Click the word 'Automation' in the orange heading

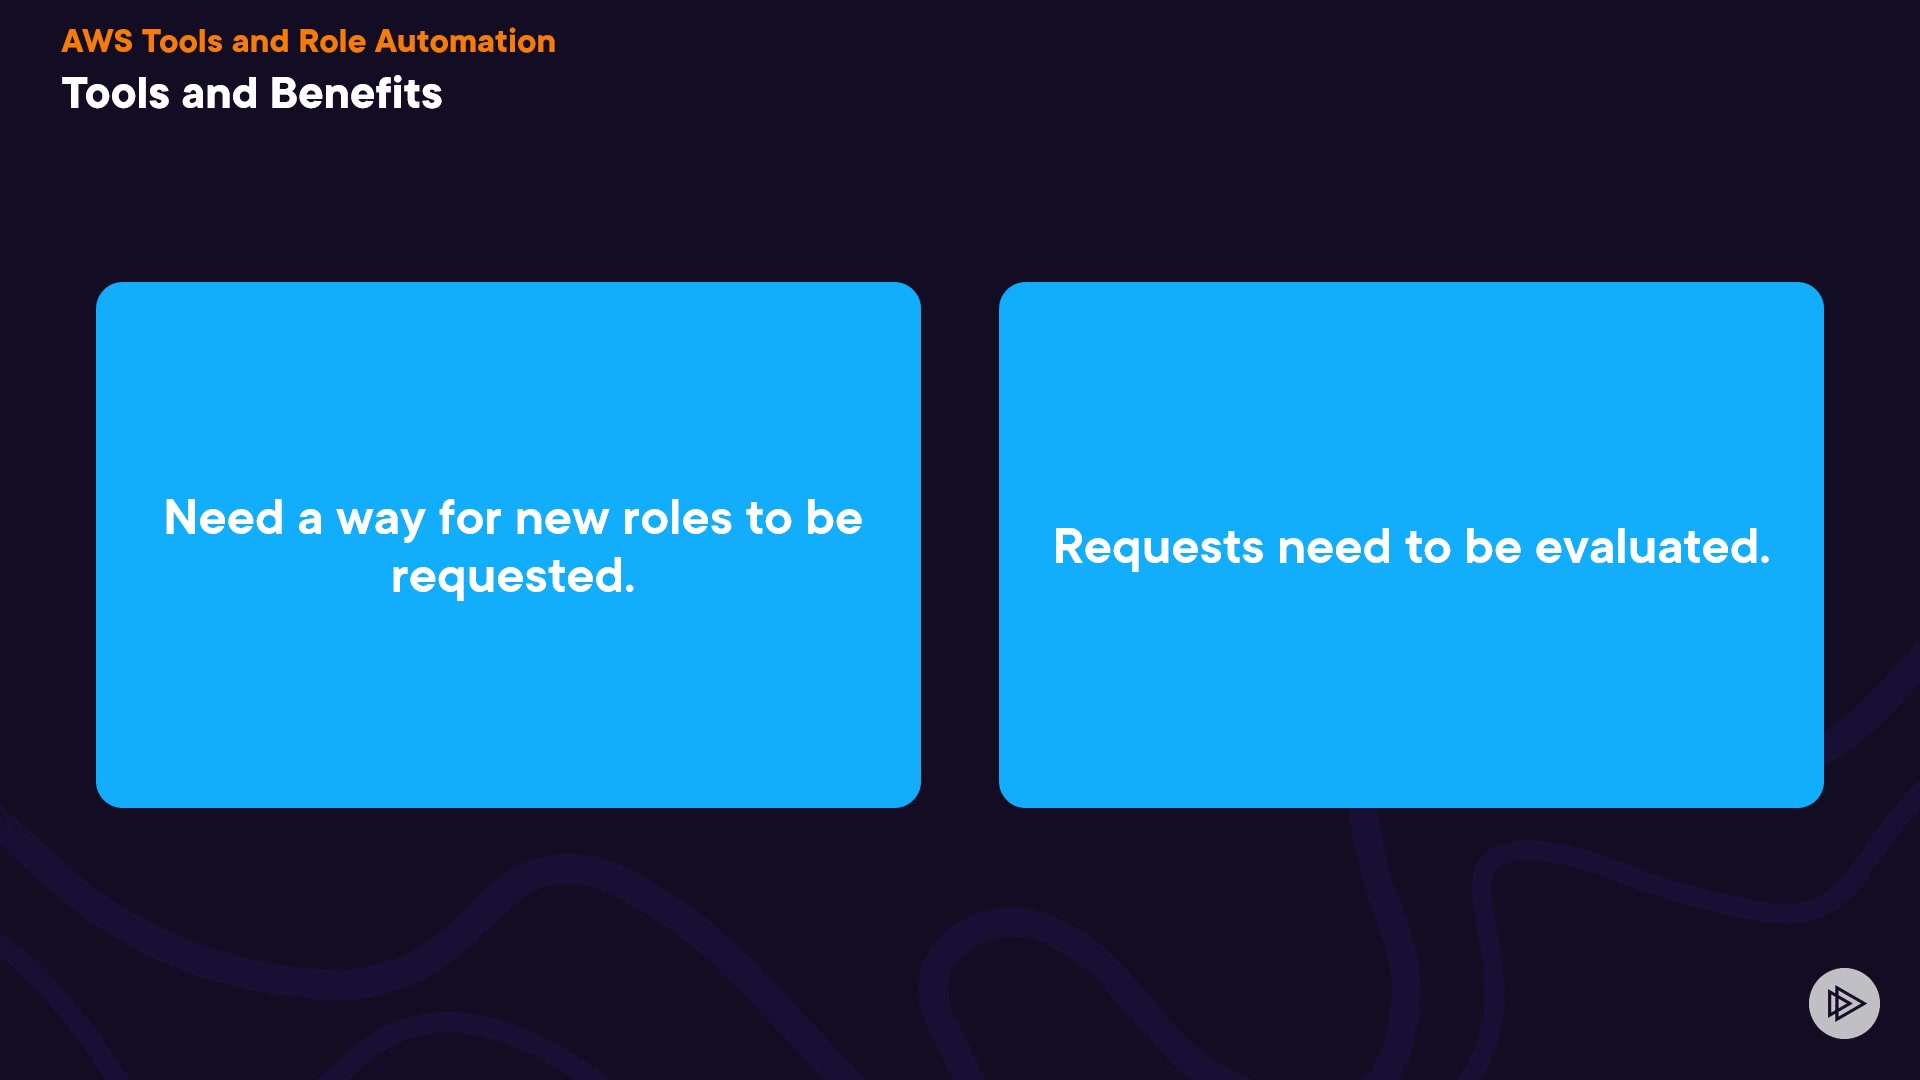pyautogui.click(x=465, y=41)
